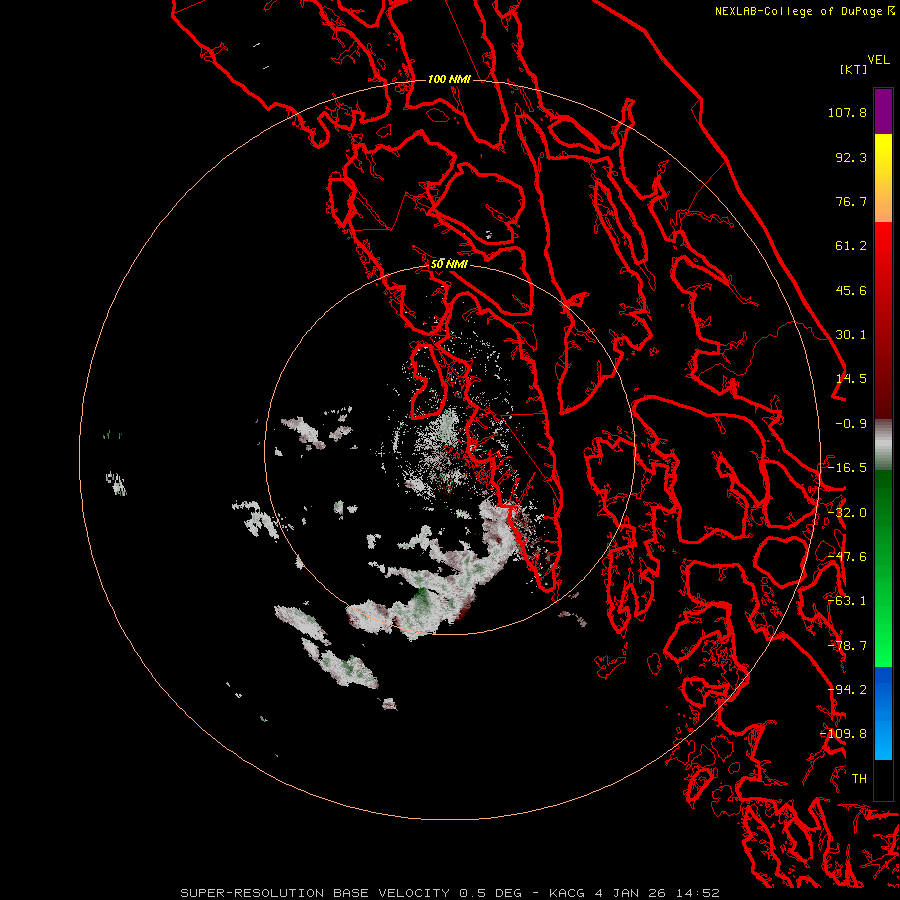Viewport: 900px width, 900px height.
Task: Click the 100 NMI range ring label
Action: tap(449, 79)
